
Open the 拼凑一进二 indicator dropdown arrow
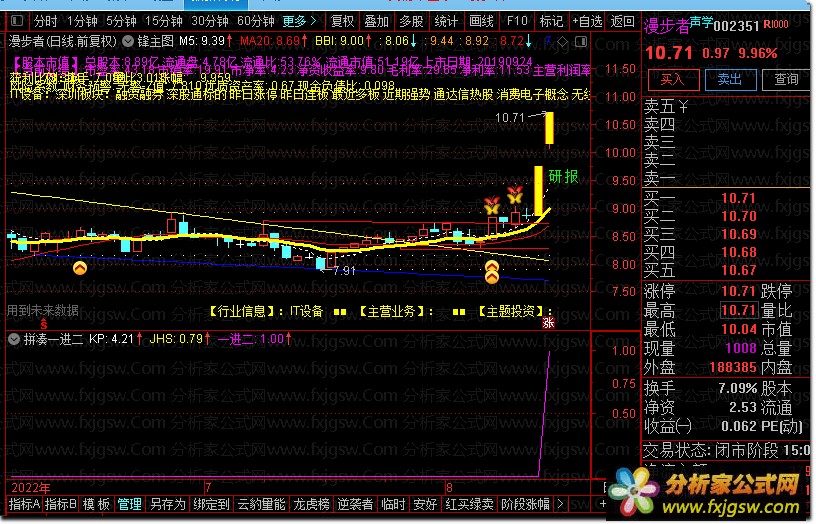pyautogui.click(x=15, y=339)
